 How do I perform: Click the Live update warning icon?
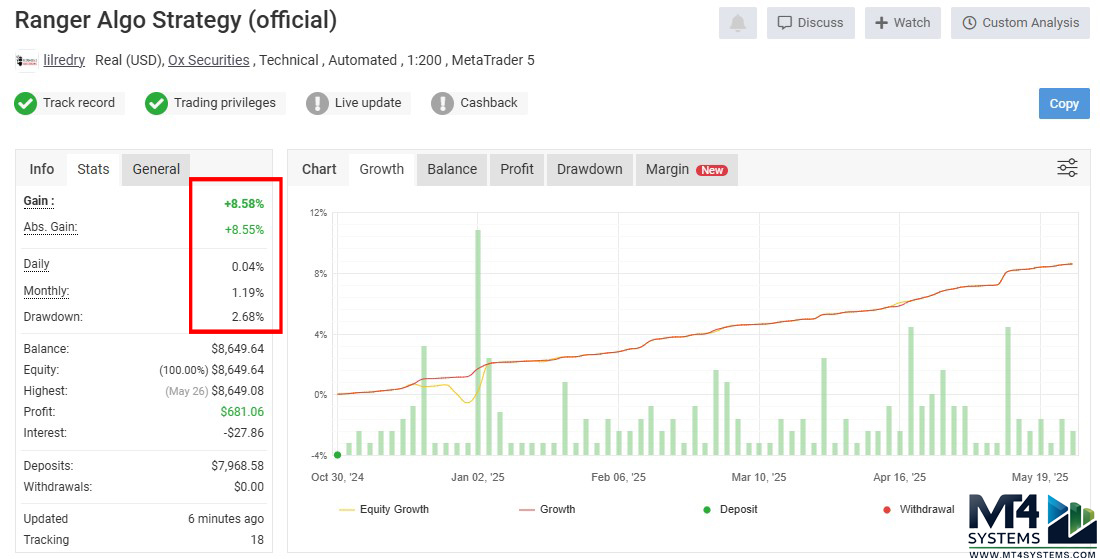point(317,103)
